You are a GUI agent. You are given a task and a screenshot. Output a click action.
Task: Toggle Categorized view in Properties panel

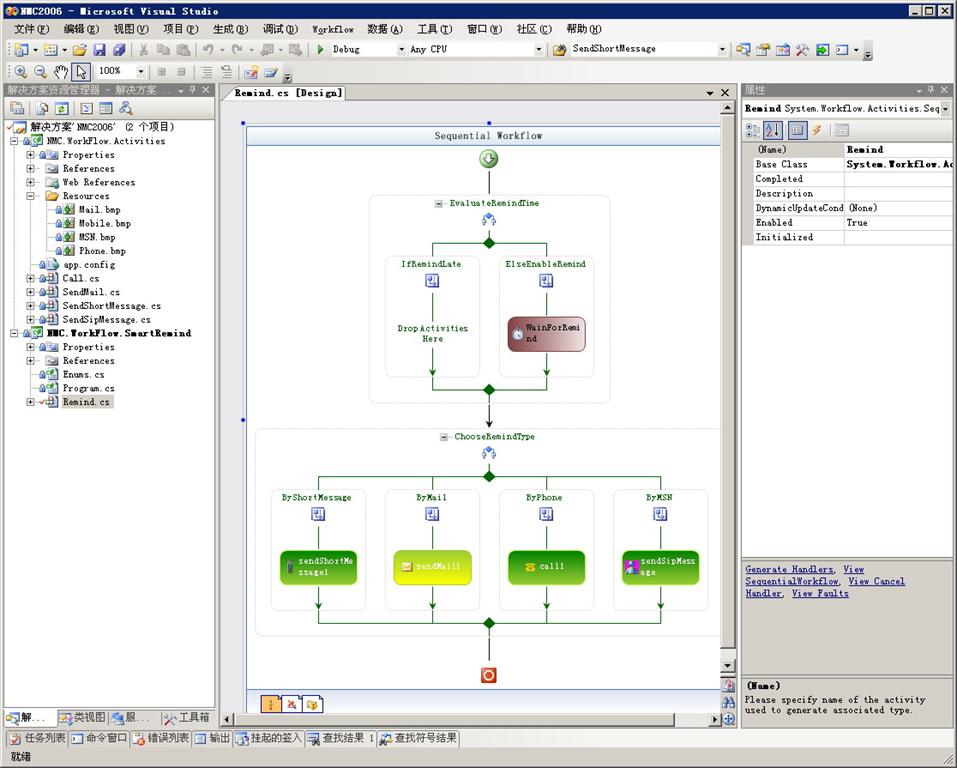[753, 130]
